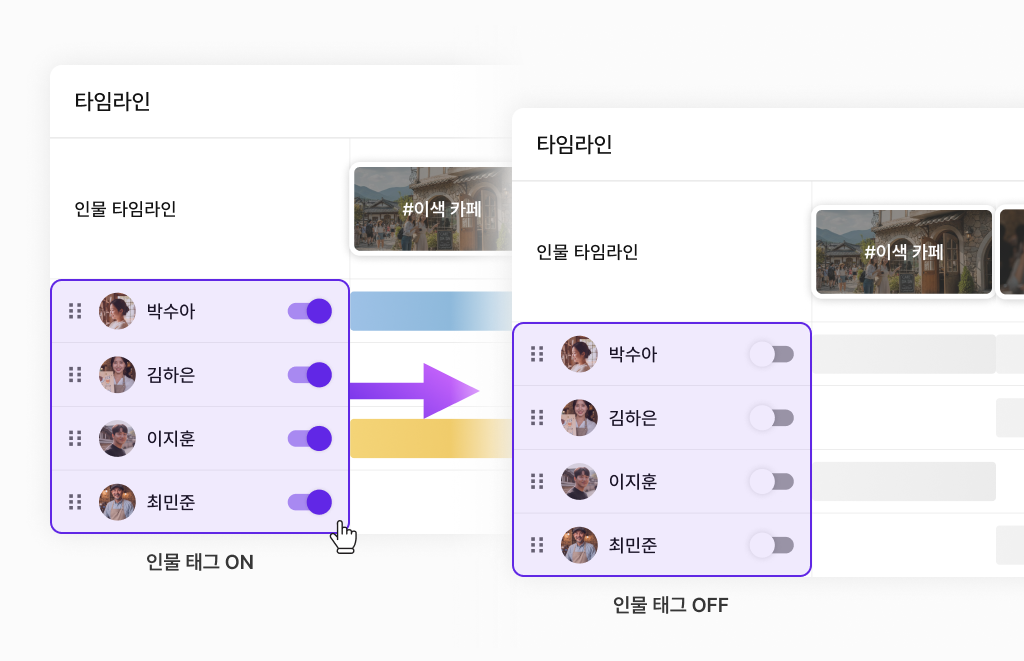Click drag handle beside 김하은 in ON panel
Image resolution: width=1024 pixels, height=661 pixels.
[x=75, y=375]
